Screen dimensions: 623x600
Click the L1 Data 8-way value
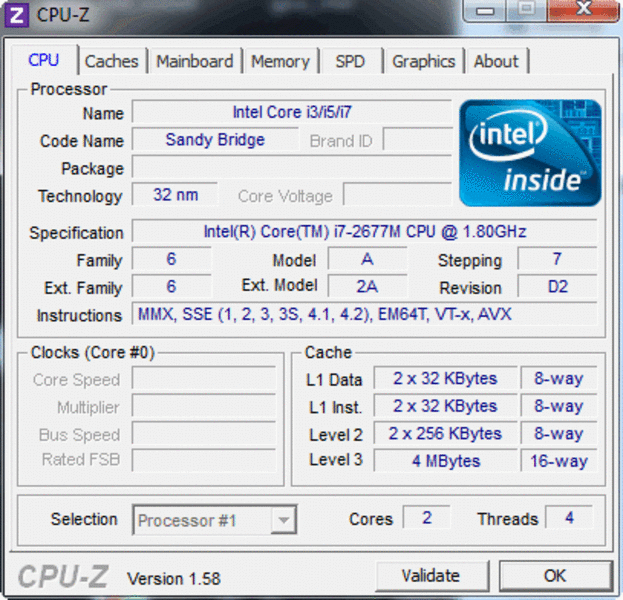pos(559,378)
